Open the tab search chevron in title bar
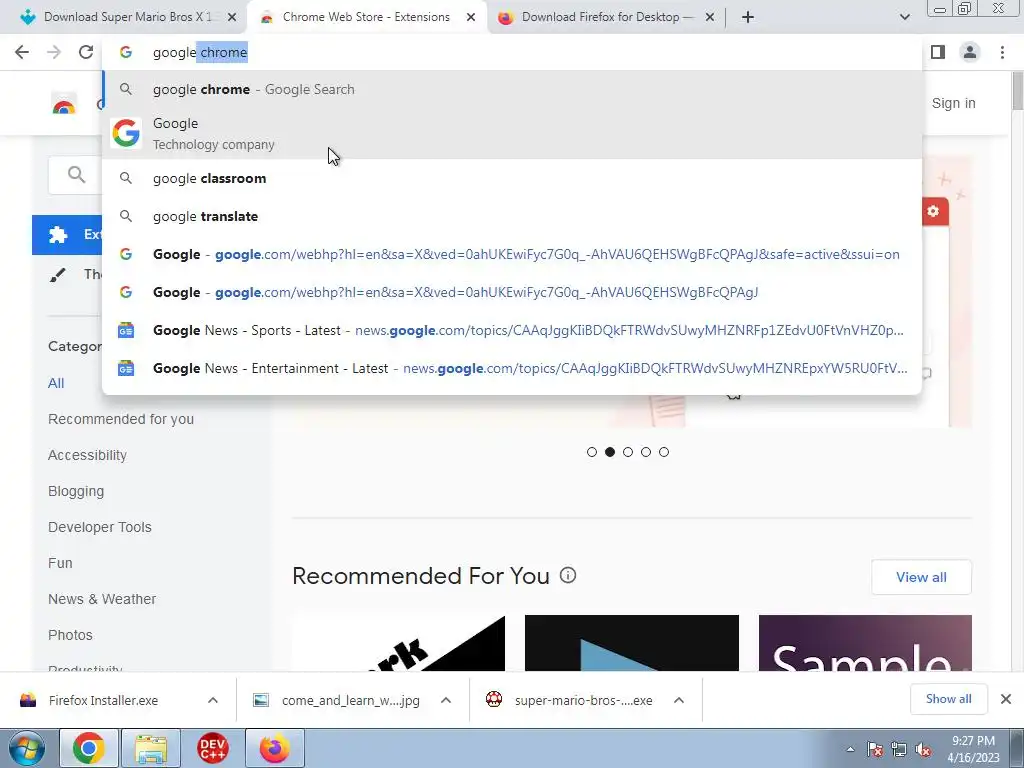The image size is (1024, 768). [904, 17]
